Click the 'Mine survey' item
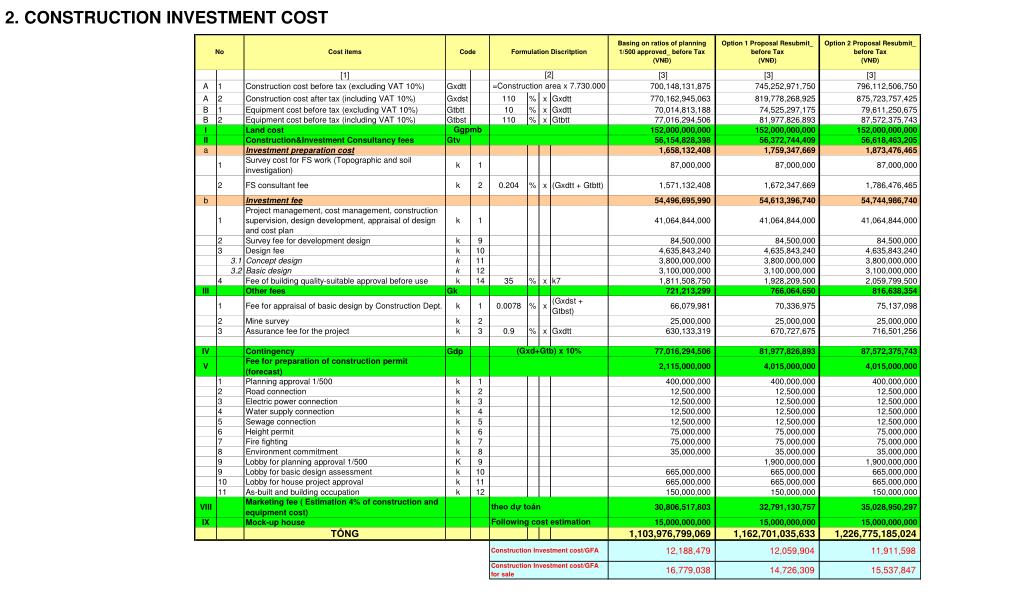 pyautogui.click(x=266, y=321)
